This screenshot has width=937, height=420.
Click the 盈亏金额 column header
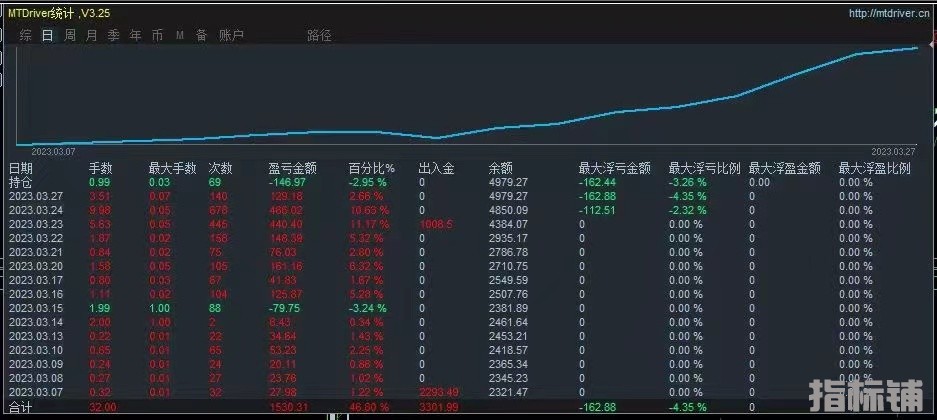292,169
